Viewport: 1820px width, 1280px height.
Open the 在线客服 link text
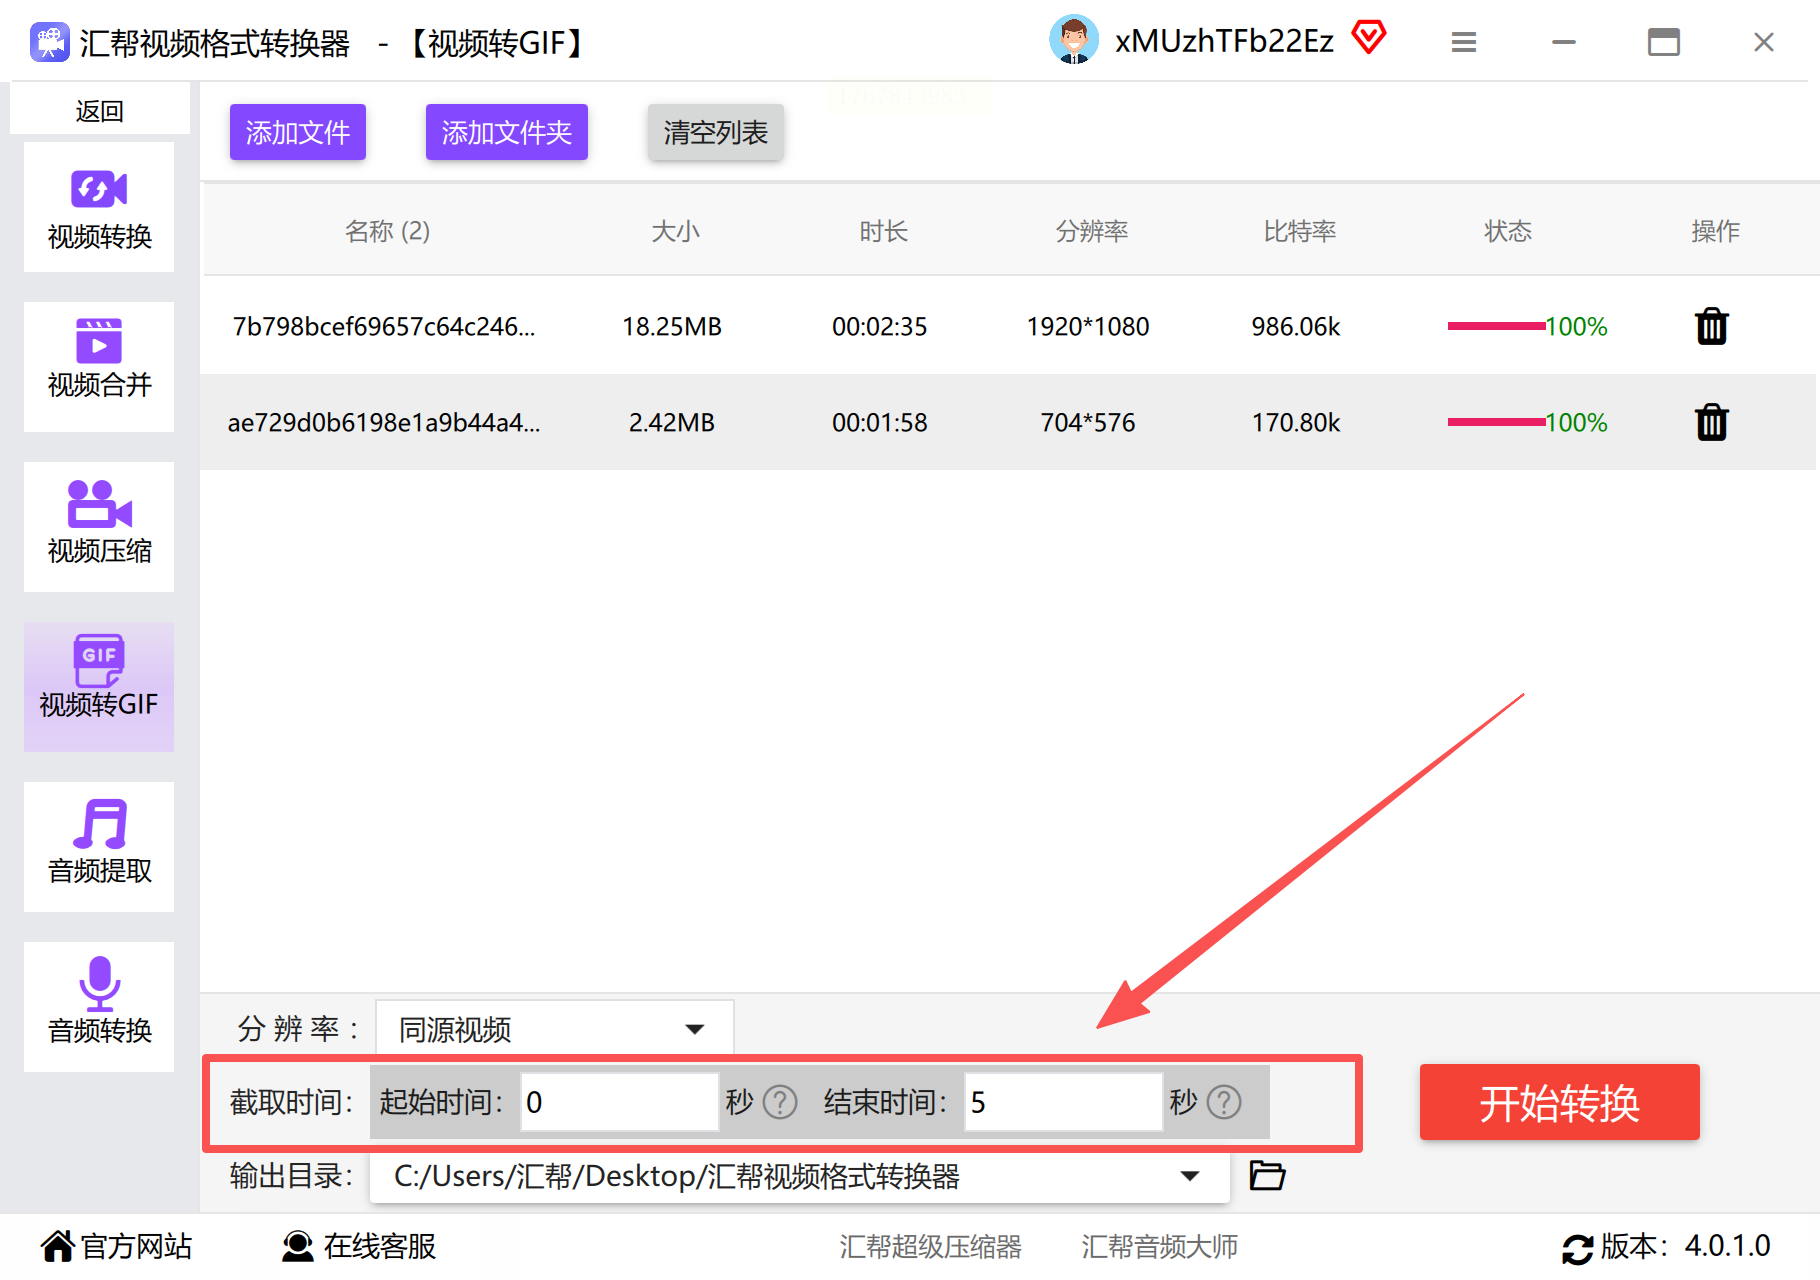coord(380,1246)
